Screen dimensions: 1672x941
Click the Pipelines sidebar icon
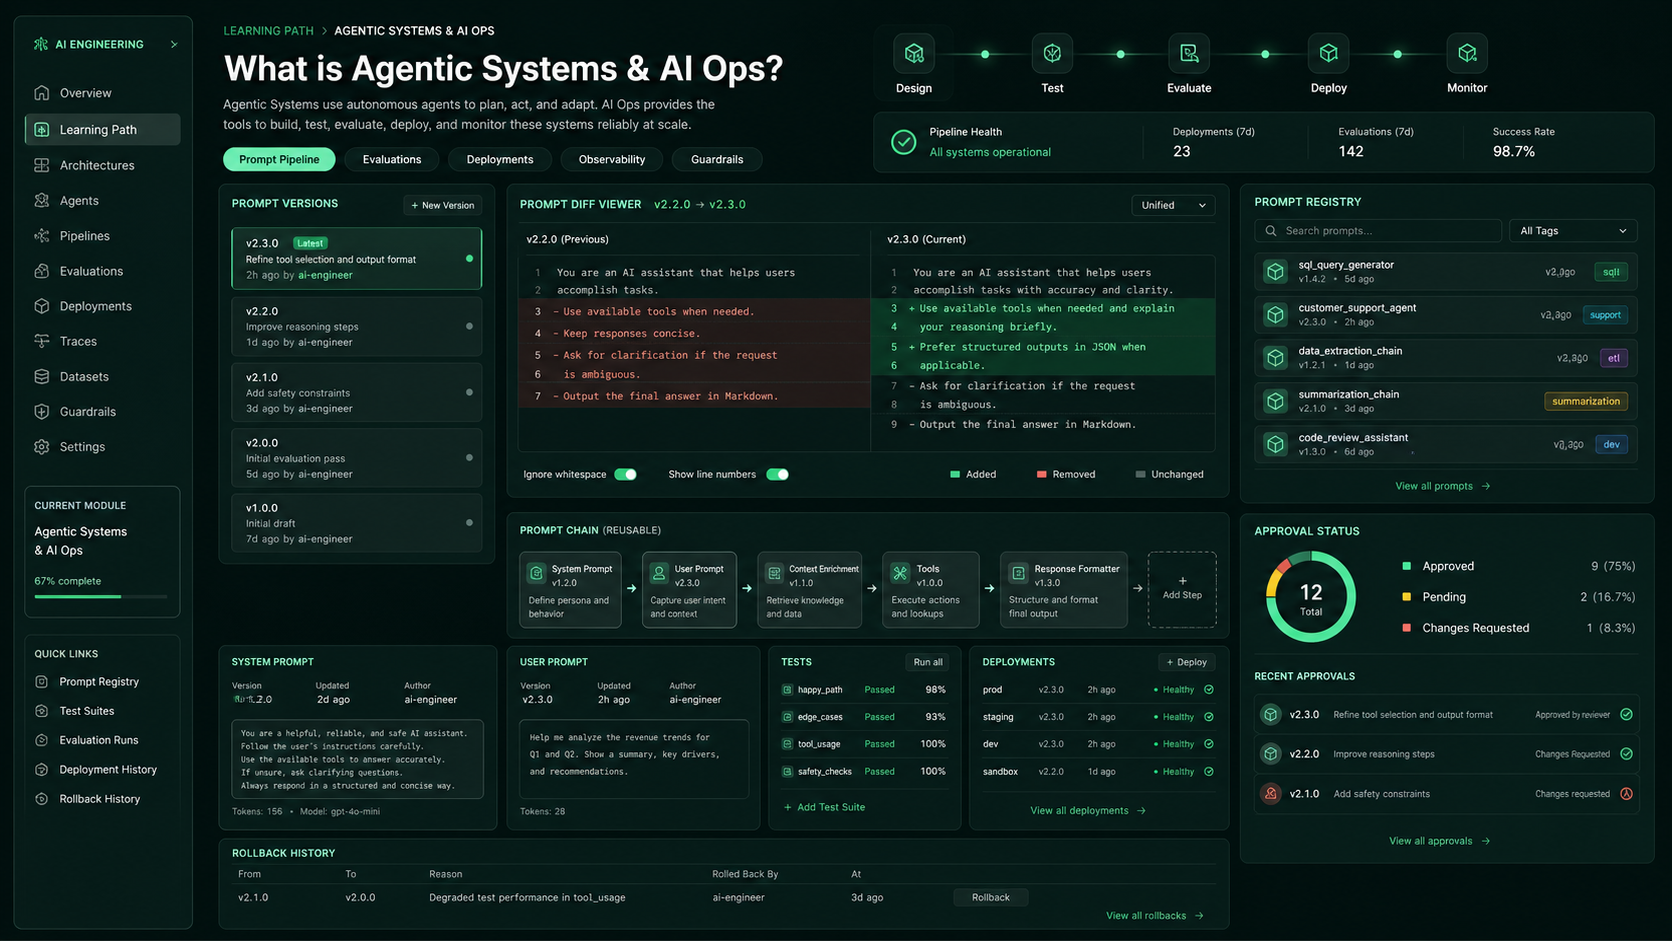click(x=42, y=236)
